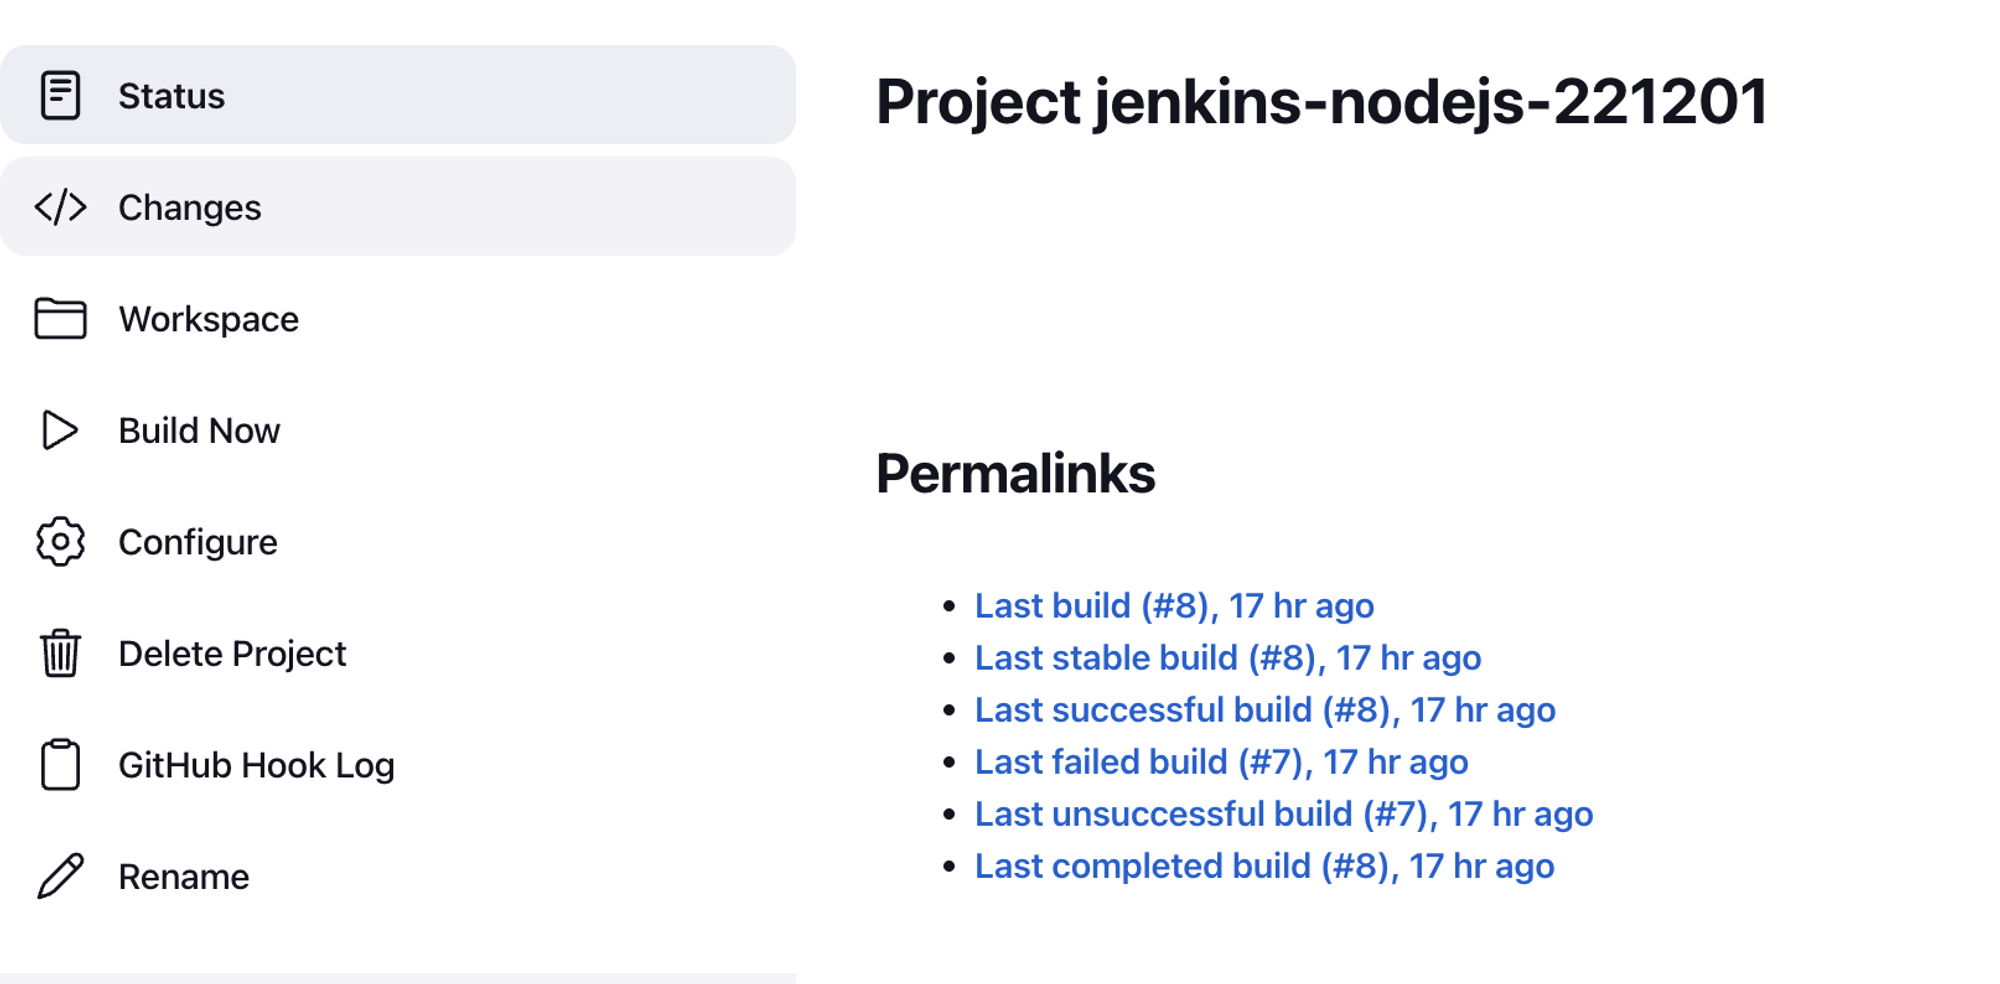Click the Configure gear icon
The height and width of the screenshot is (984, 2000).
click(60, 542)
